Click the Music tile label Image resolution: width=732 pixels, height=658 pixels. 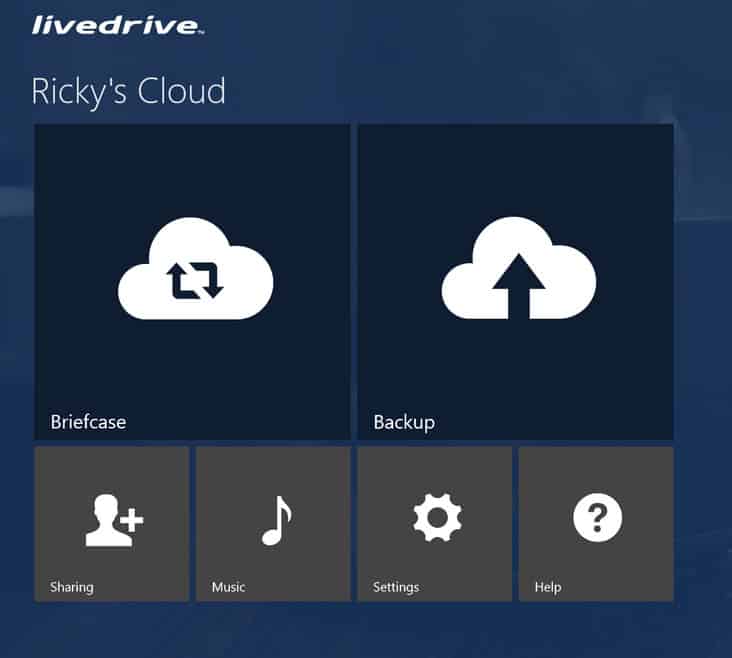tap(228, 587)
